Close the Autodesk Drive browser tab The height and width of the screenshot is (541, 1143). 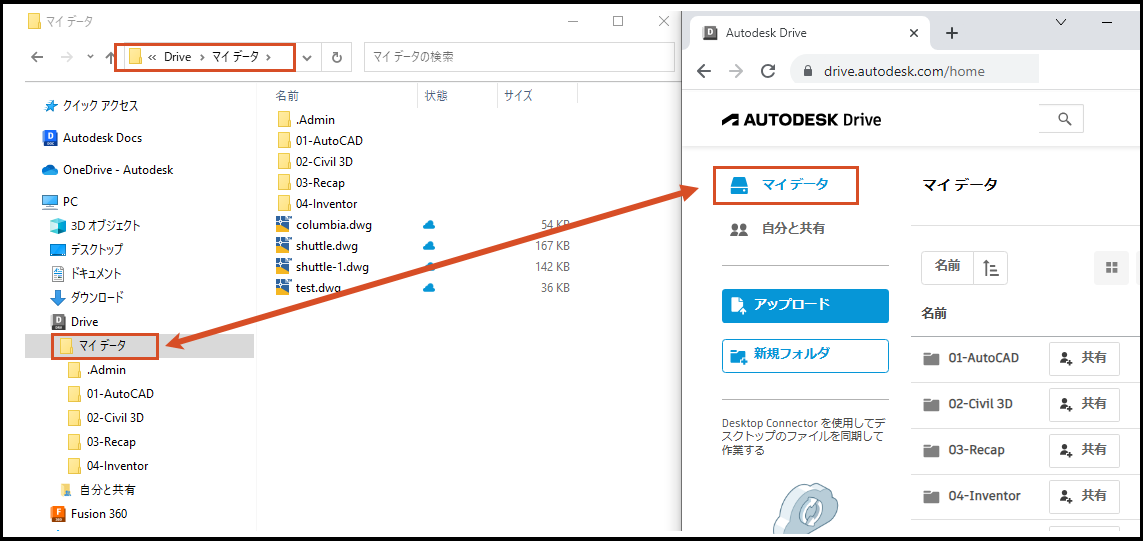pyautogui.click(x=913, y=33)
